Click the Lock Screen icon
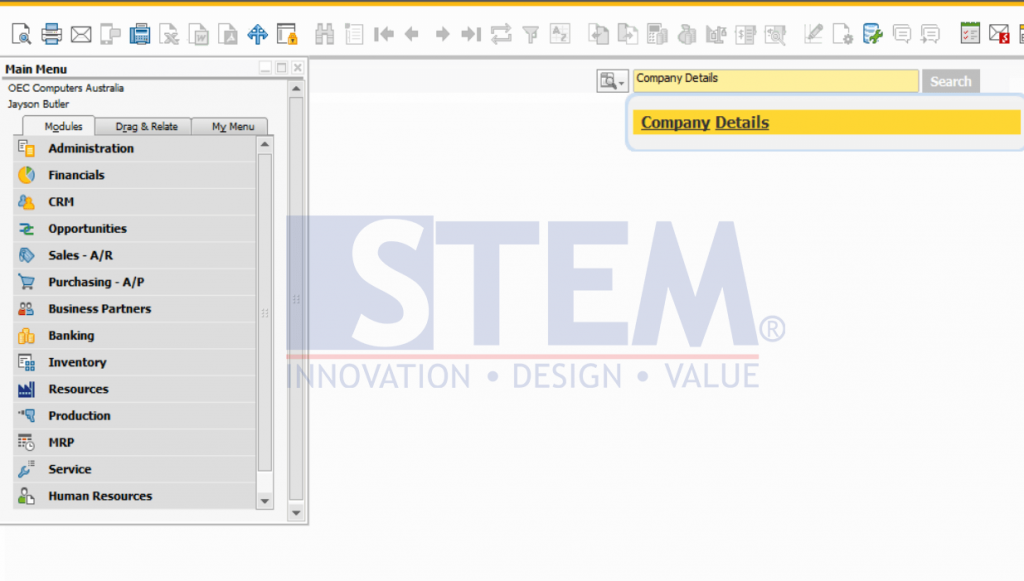This screenshot has height=581, width=1024. click(287, 34)
